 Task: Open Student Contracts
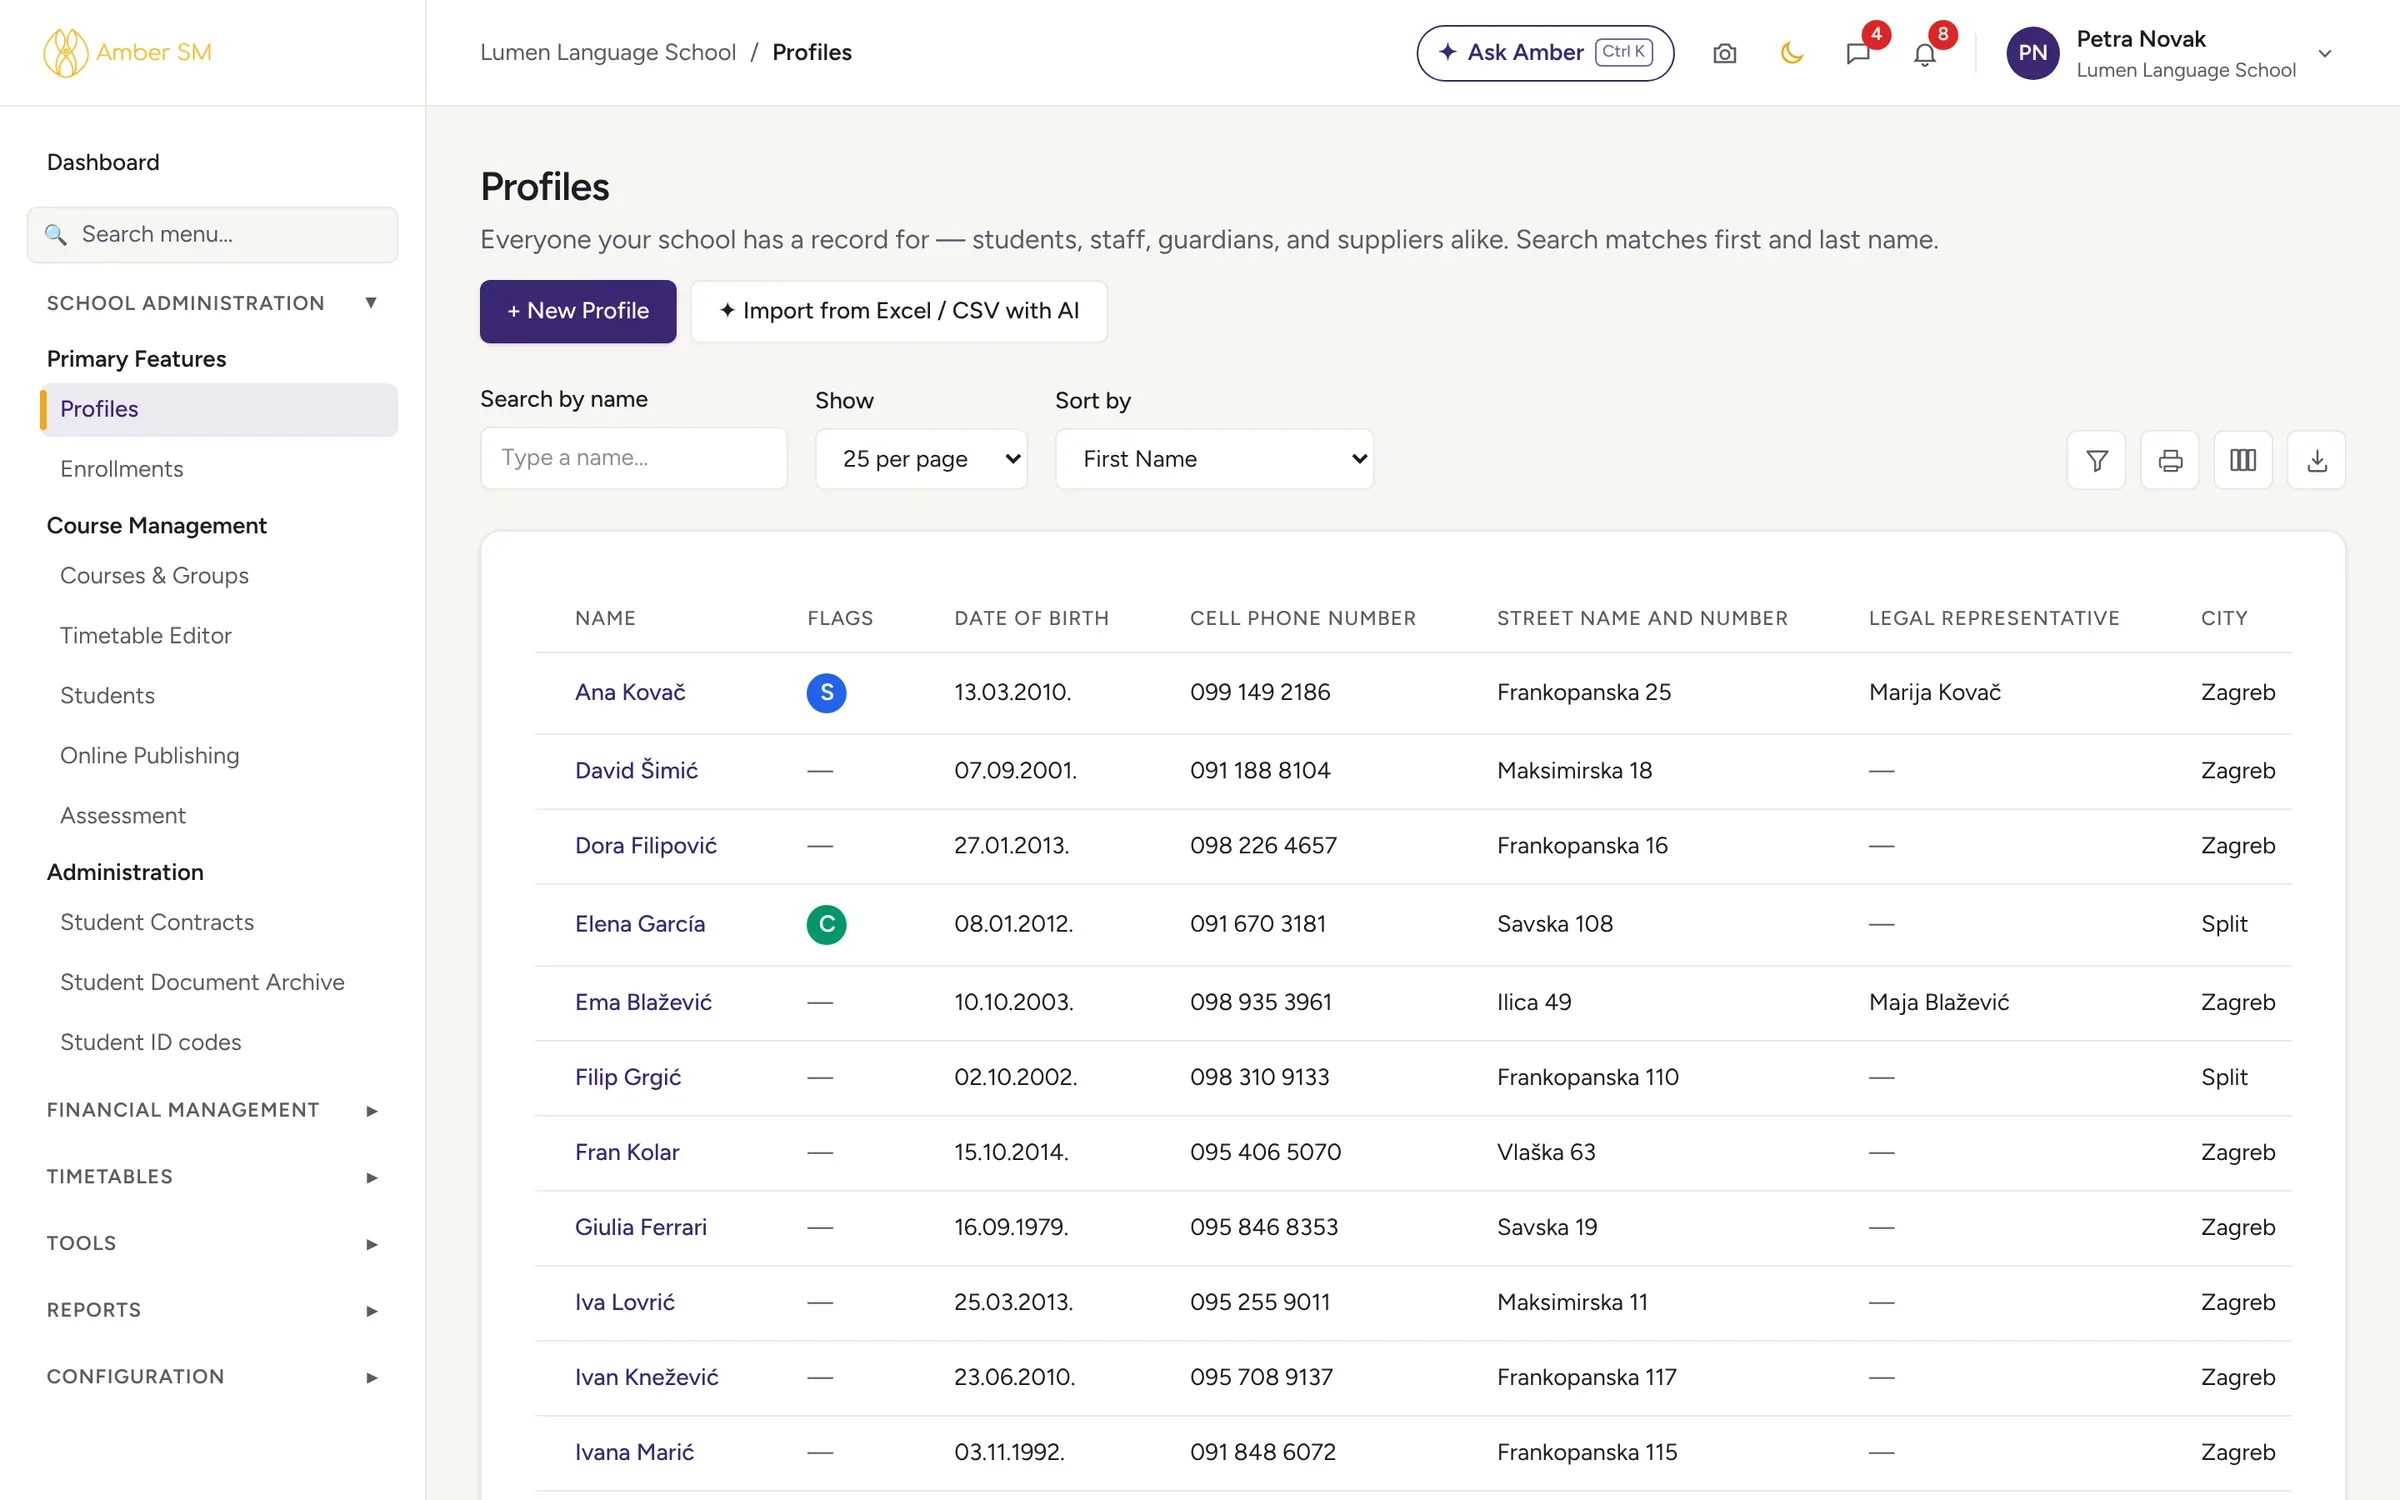coord(157,922)
